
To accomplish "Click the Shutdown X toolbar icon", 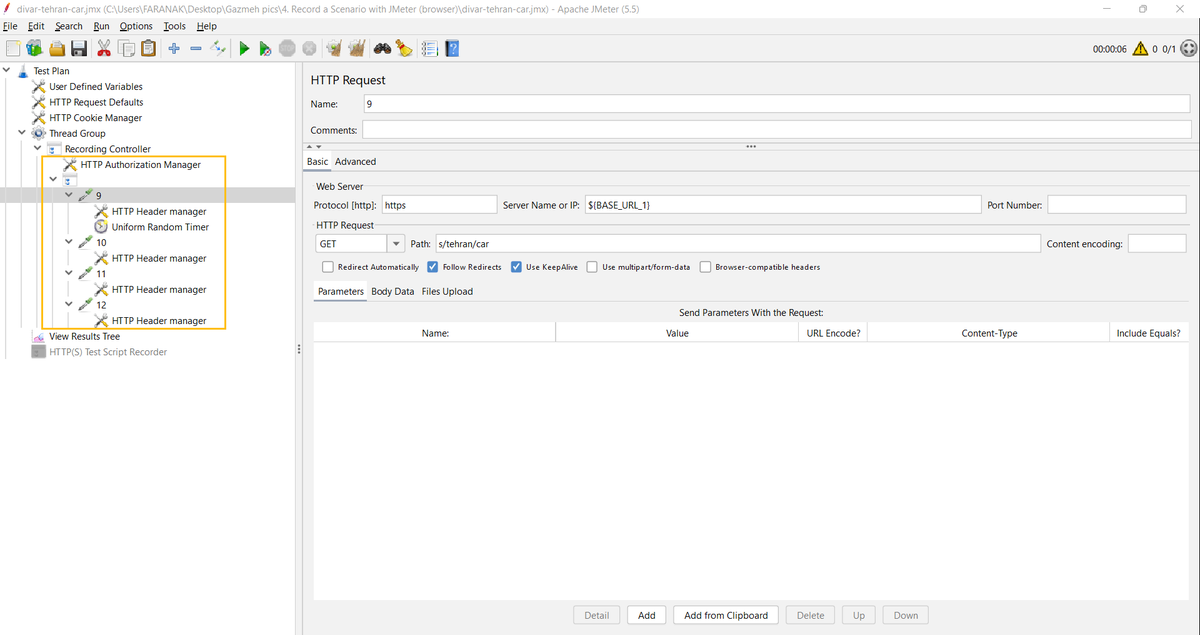I will click(309, 48).
